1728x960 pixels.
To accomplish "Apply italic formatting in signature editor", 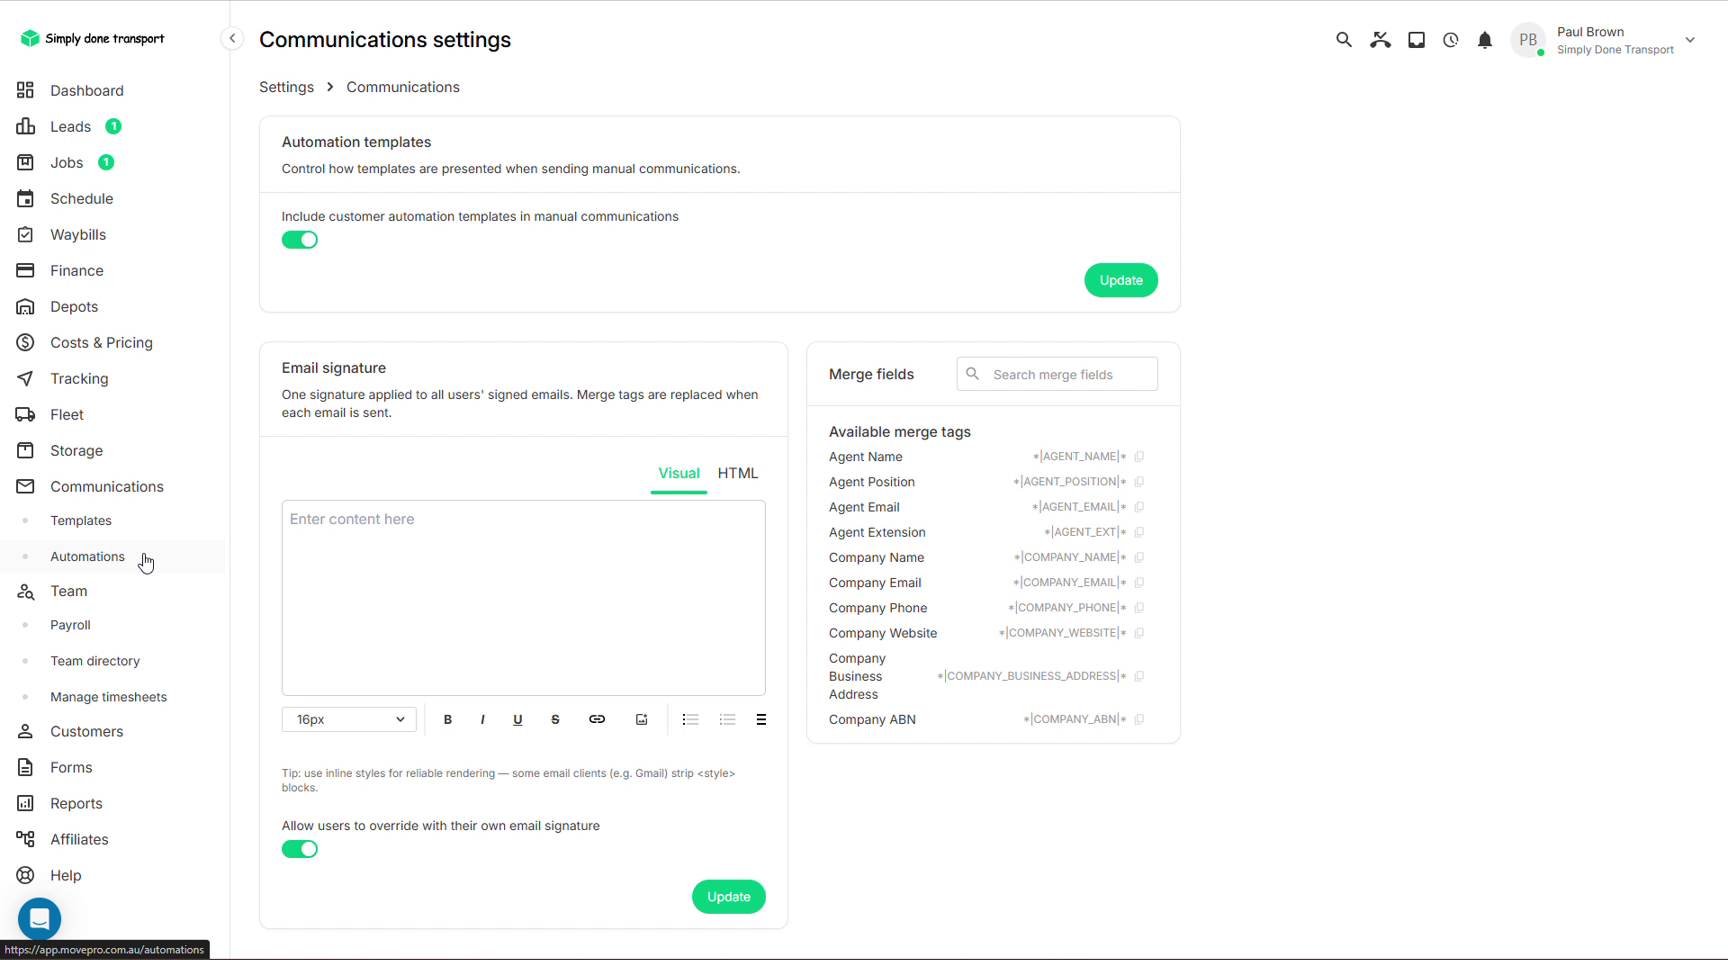I will coord(483,720).
